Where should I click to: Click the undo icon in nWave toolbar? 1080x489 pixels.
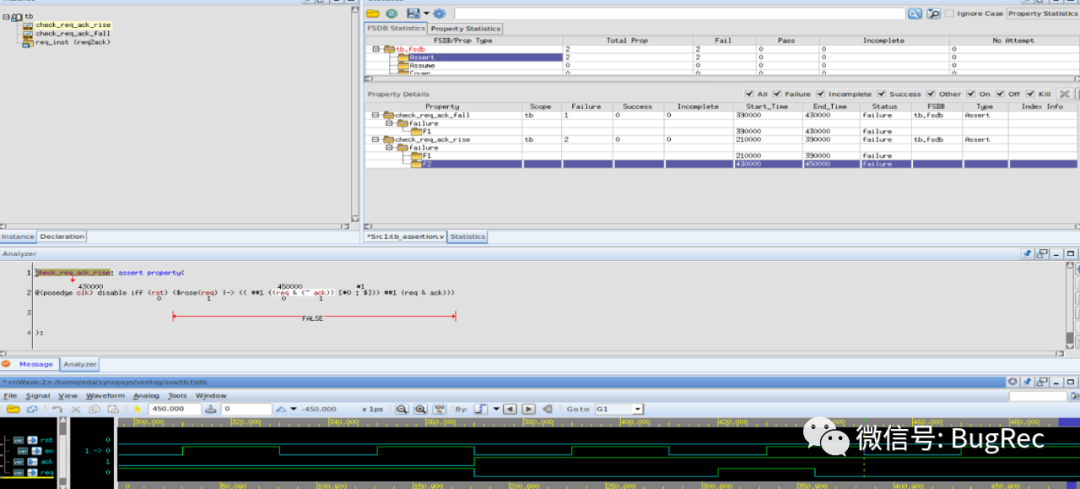(x=58, y=409)
